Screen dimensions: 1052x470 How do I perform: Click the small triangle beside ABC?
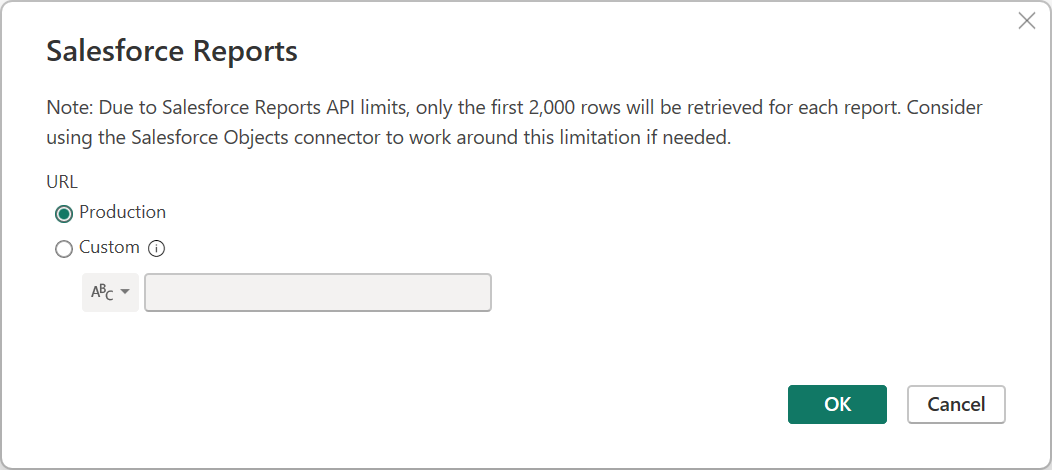[x=125, y=292]
